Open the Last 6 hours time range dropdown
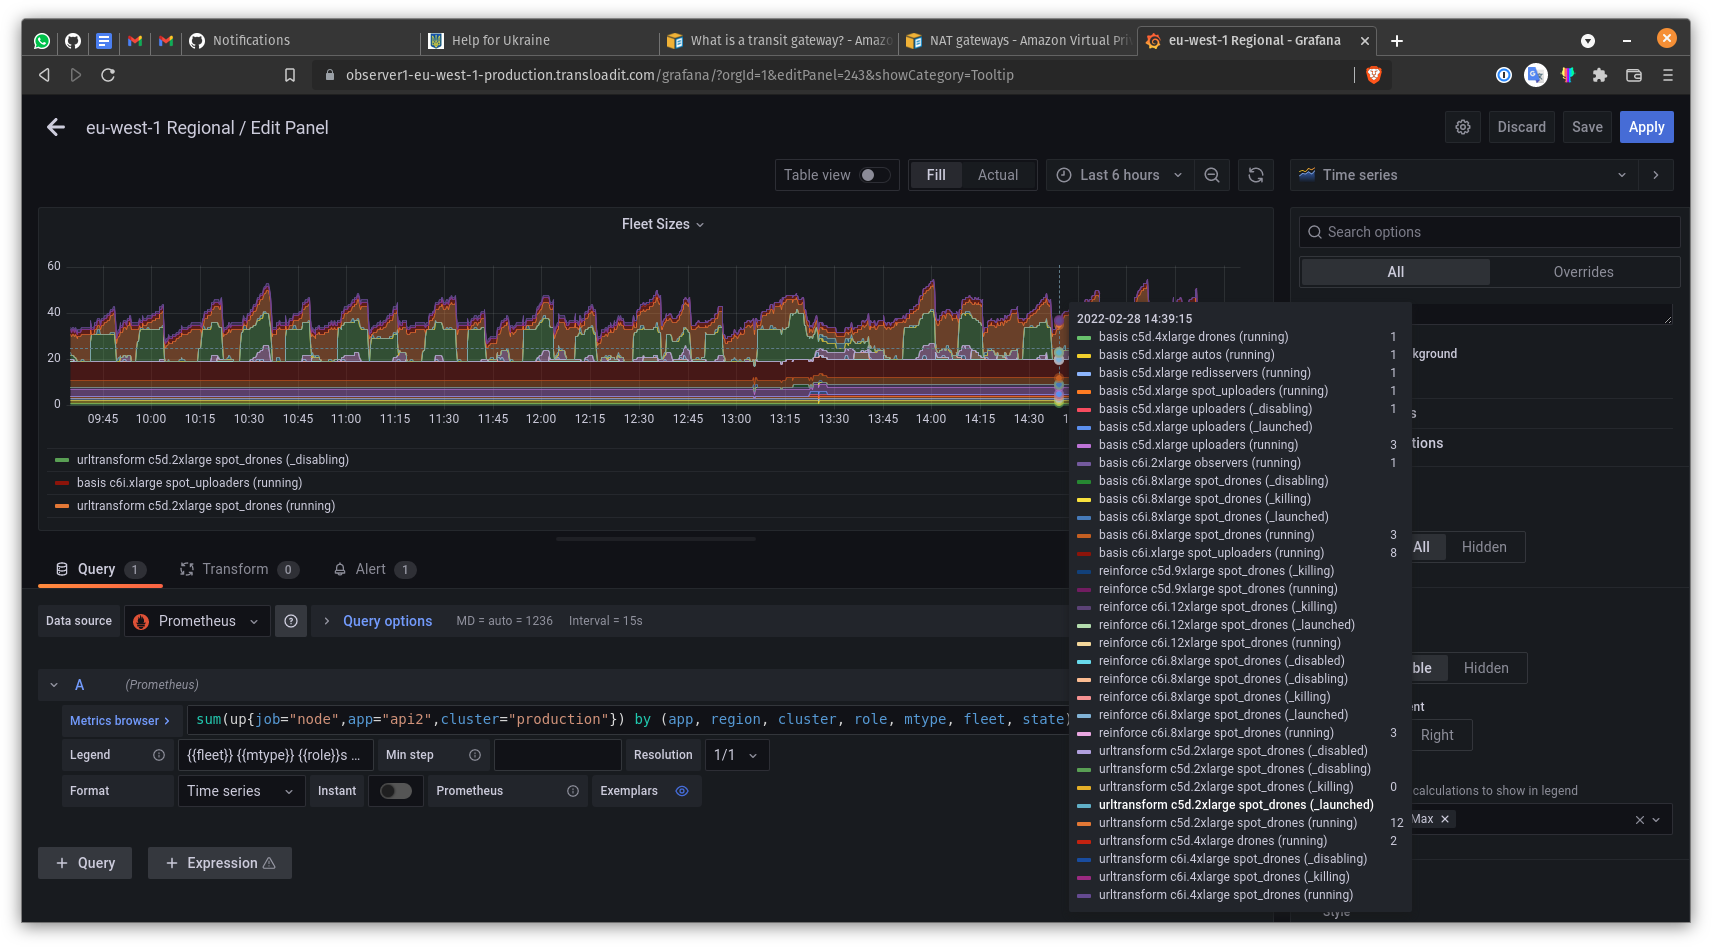The image size is (1712, 947). coord(1119,175)
